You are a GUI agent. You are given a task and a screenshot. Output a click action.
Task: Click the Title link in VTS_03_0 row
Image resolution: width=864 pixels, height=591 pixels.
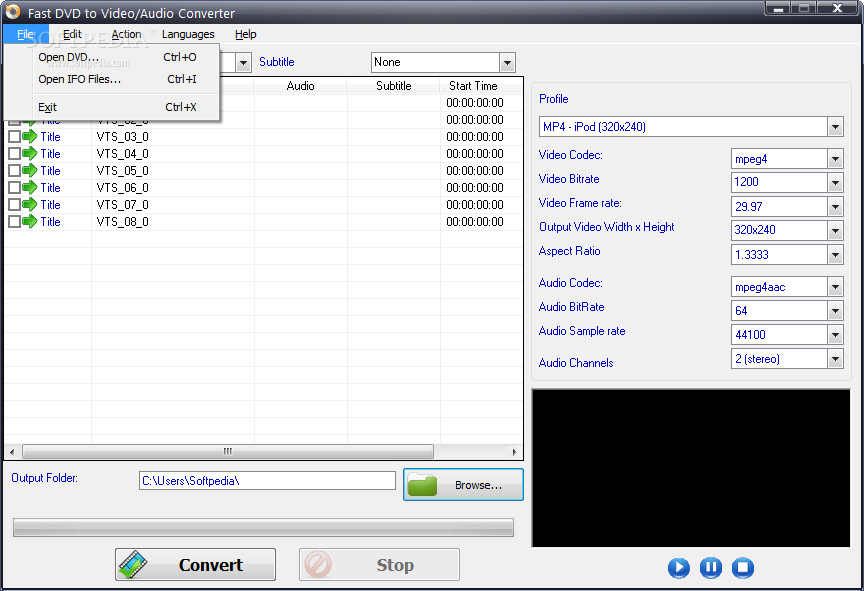50,137
